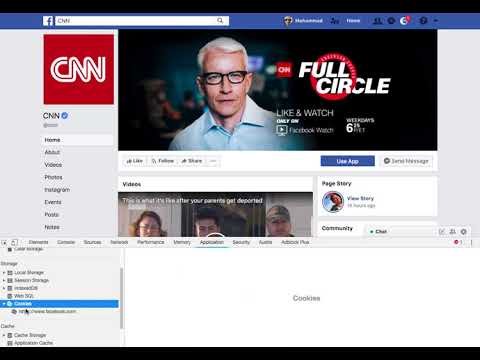Open the Notifications globe icon
Screen dimensions: 480x360
coord(404,21)
